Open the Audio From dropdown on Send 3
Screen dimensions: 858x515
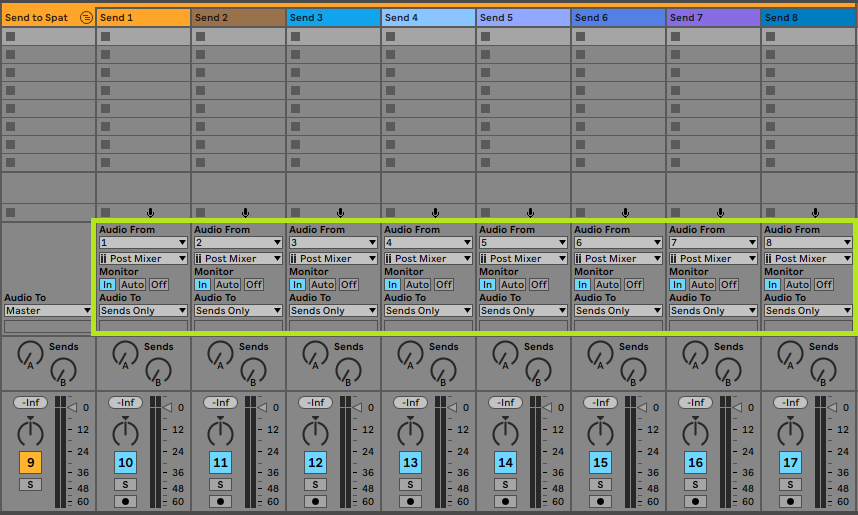333,243
